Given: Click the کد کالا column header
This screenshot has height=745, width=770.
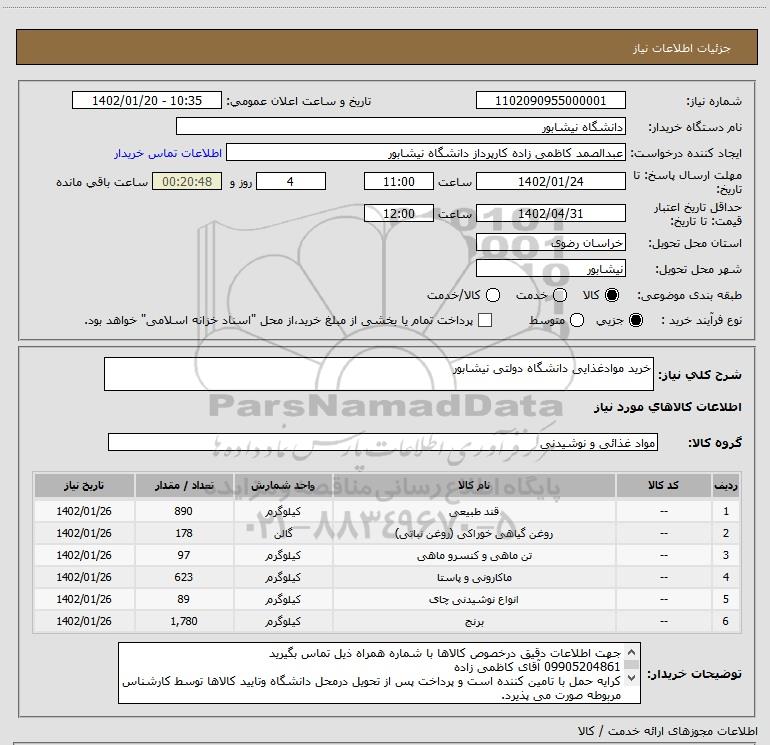Looking at the screenshot, I should coord(663,485).
